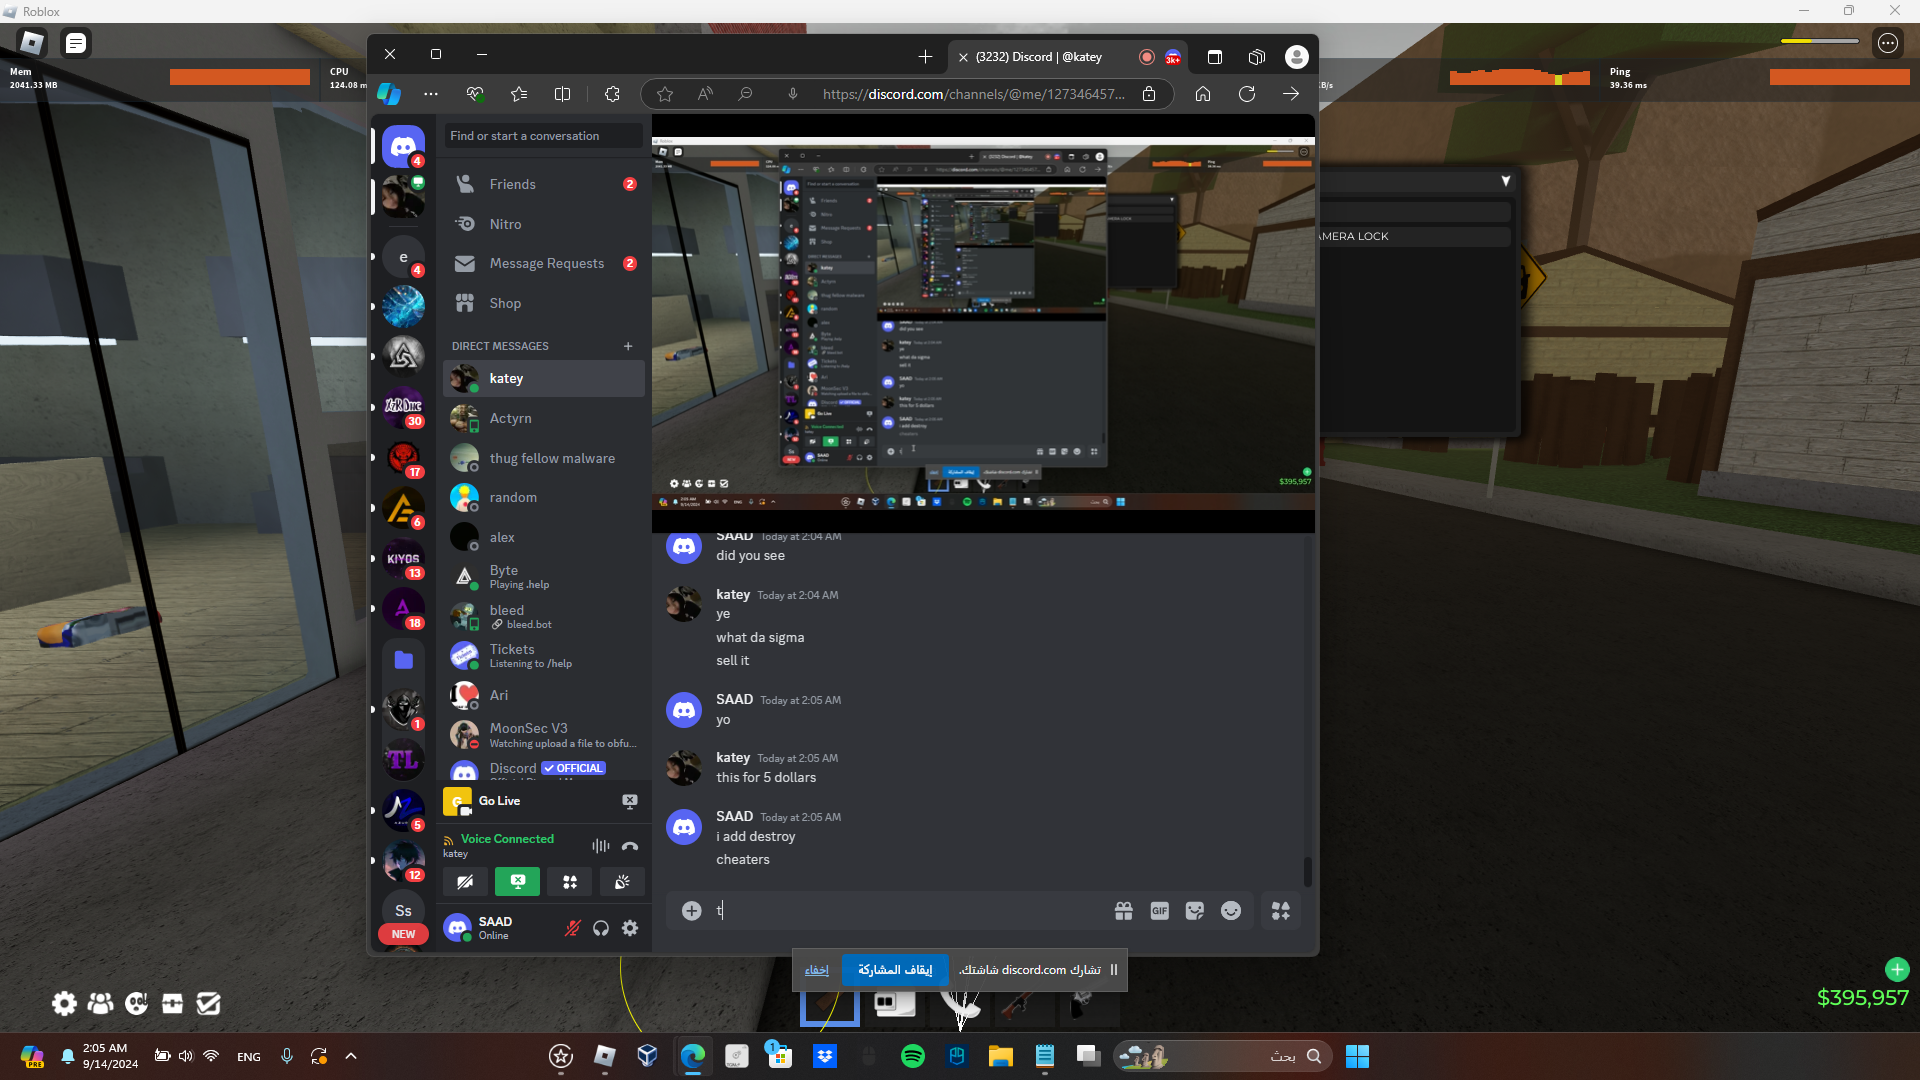
Task: Pause screen sharing on the sharing bar
Action: pyautogui.click(x=1114, y=970)
